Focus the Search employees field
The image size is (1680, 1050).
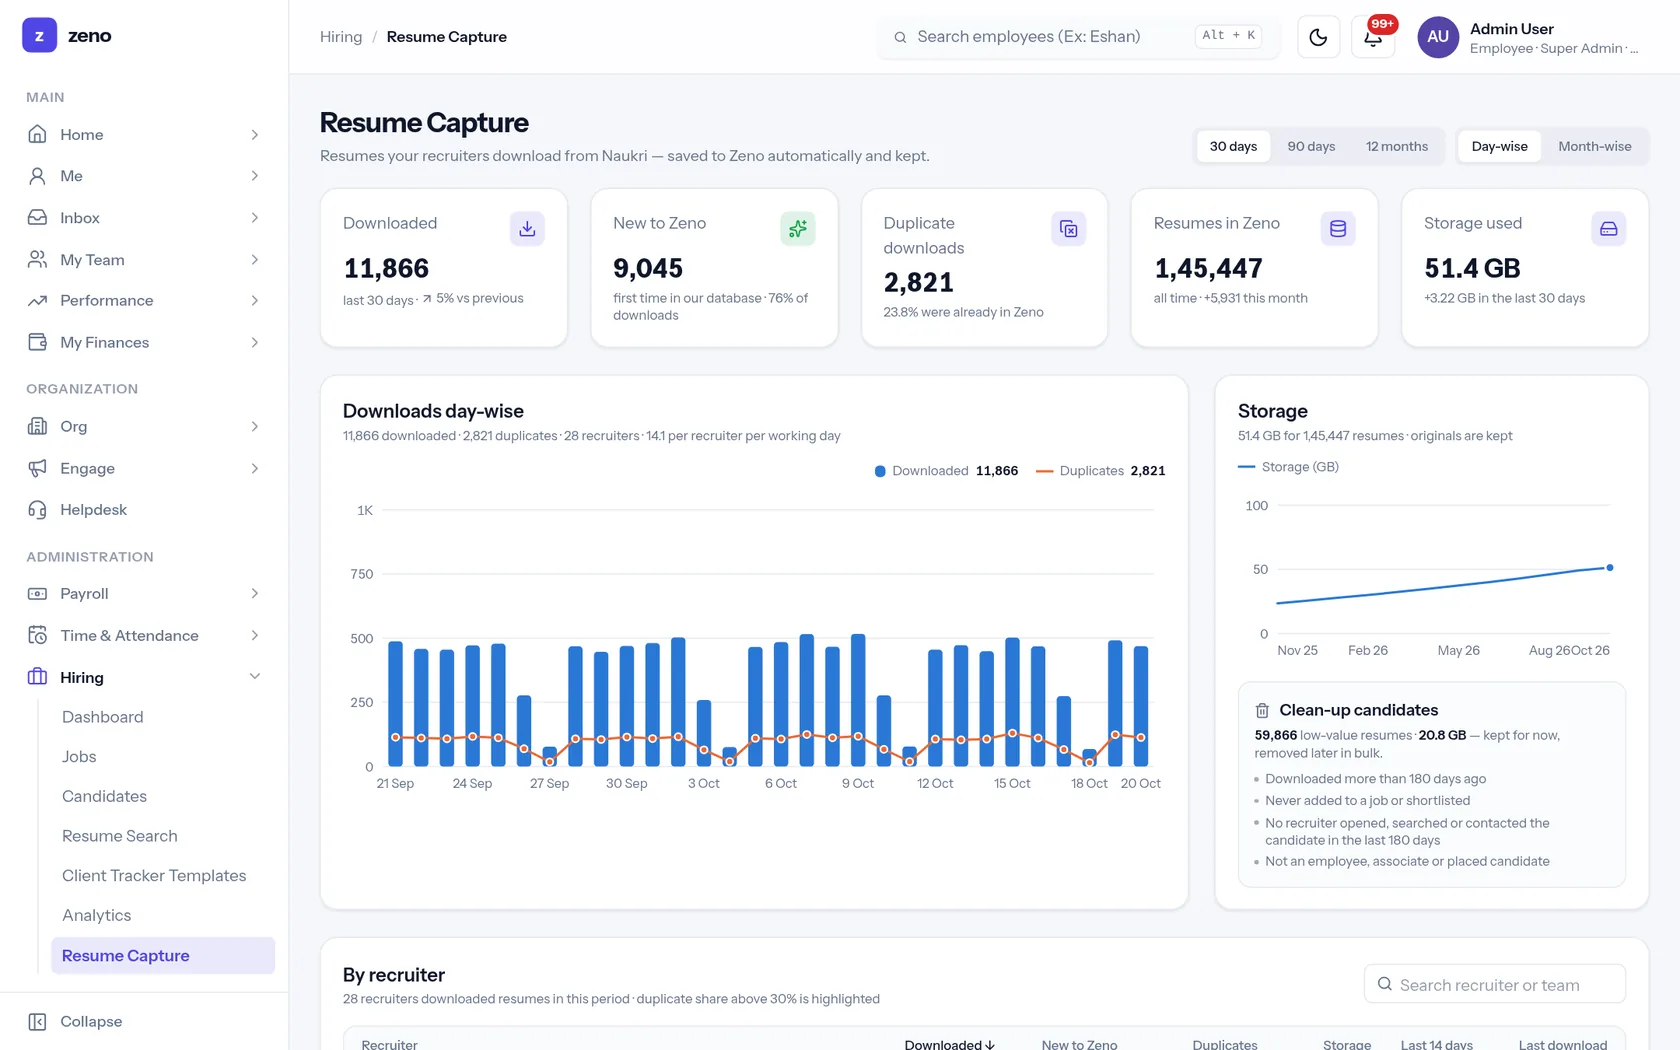(x=1079, y=37)
